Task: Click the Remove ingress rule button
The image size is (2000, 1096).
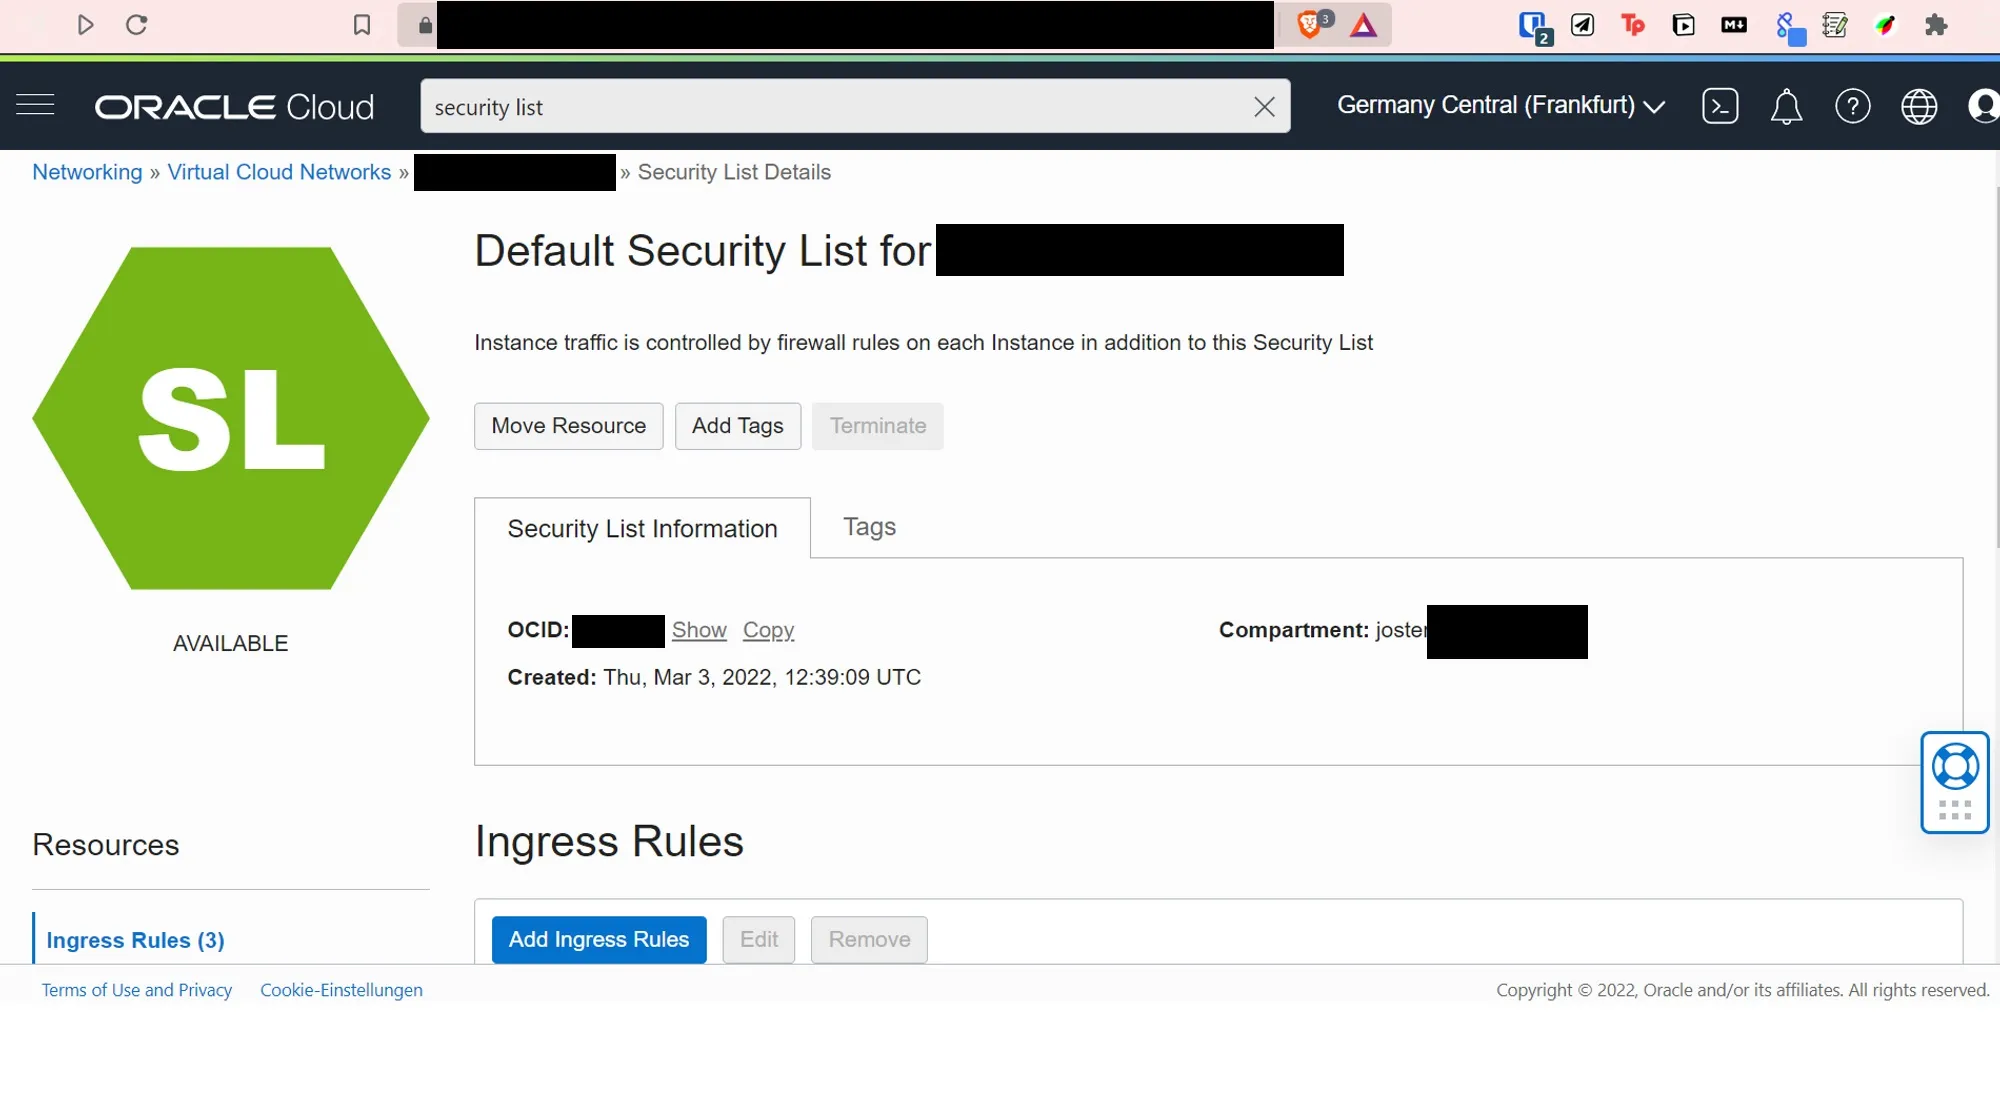Action: point(869,940)
